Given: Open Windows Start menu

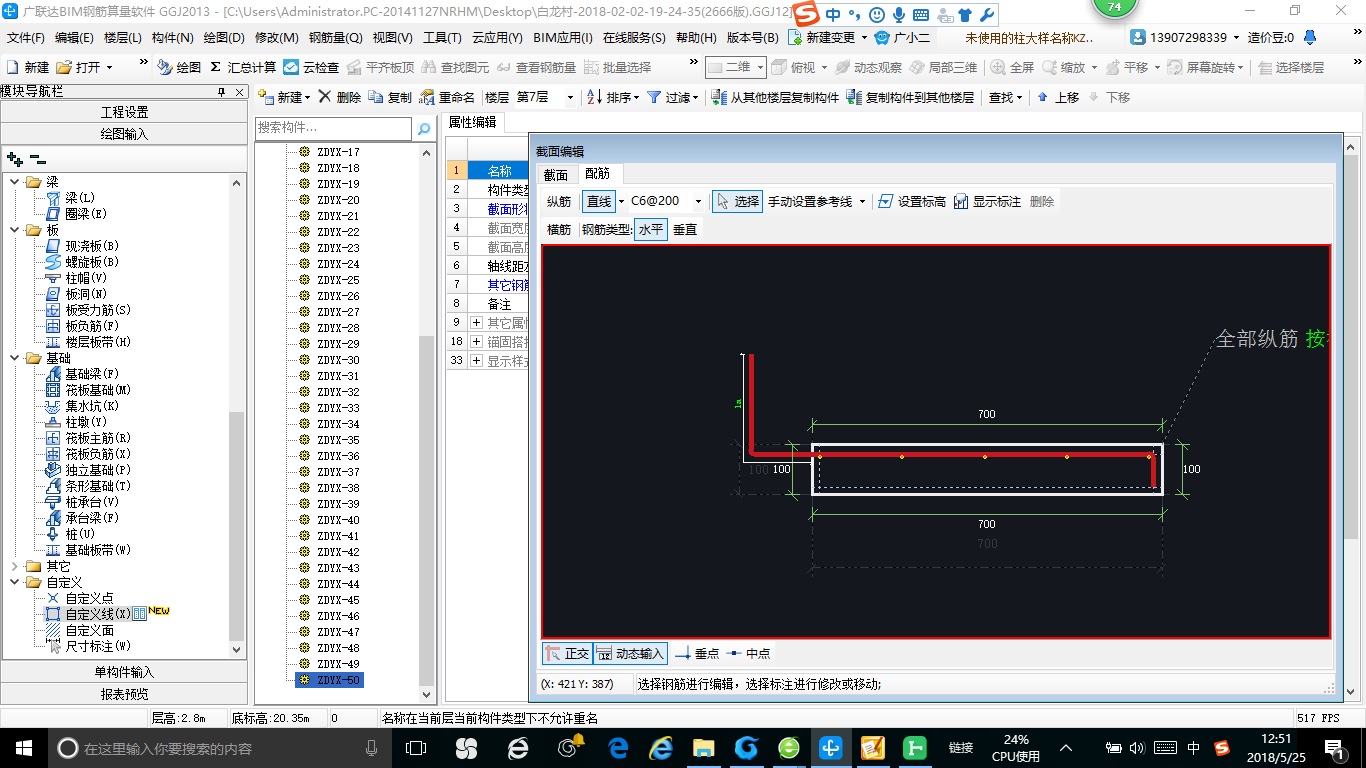Looking at the screenshot, I should 22,748.
